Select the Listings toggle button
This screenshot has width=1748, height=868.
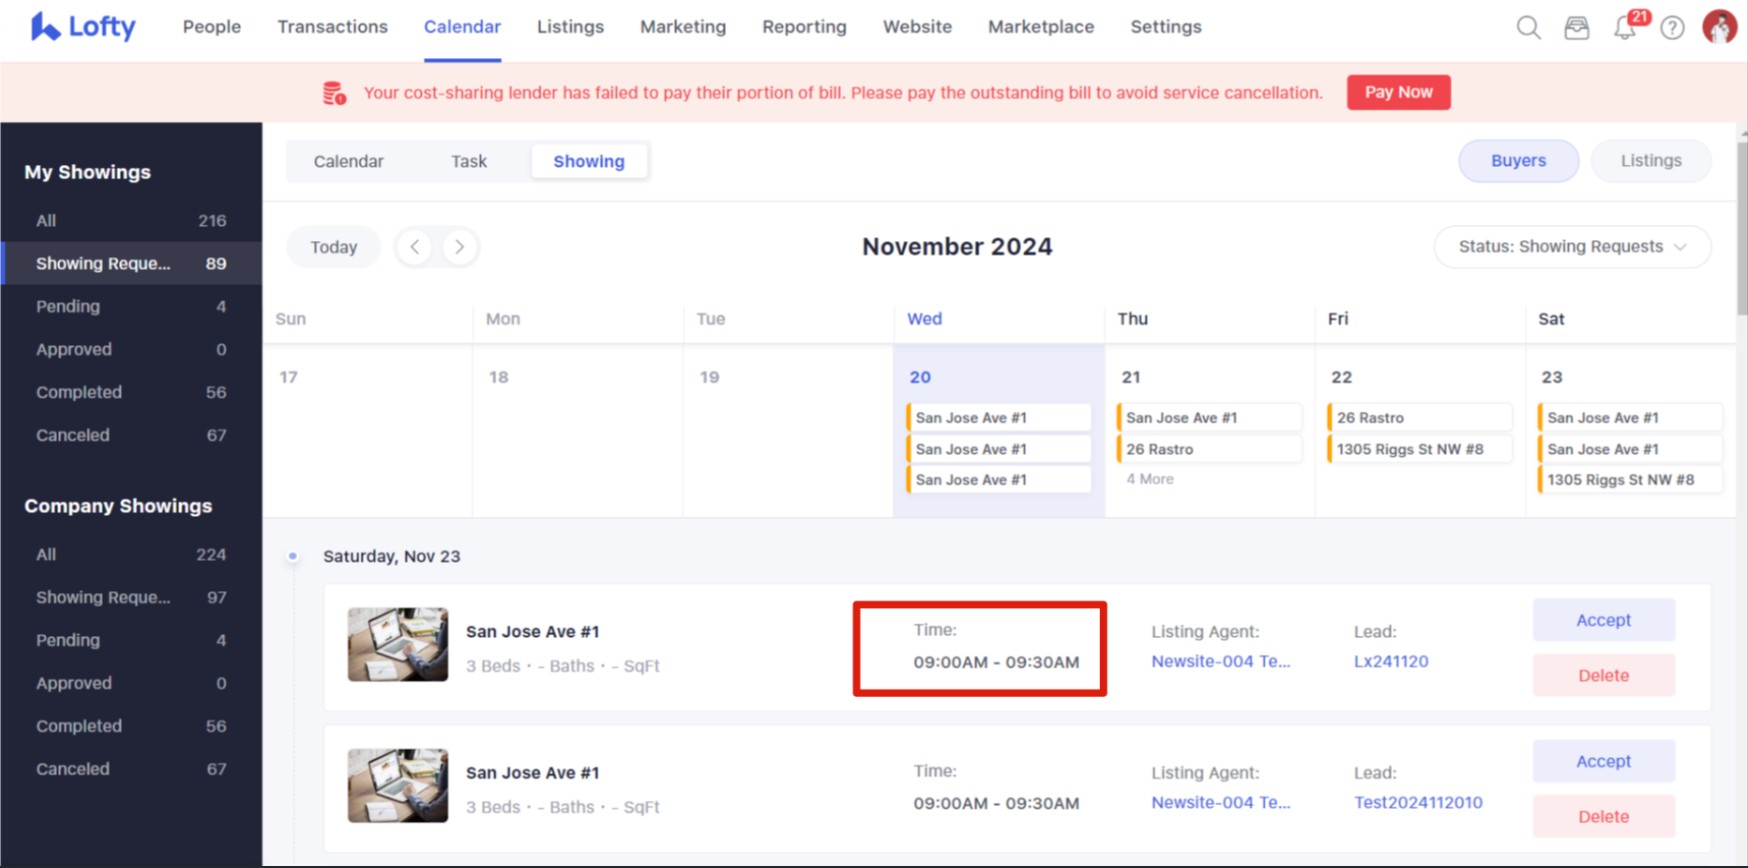[1651, 161]
